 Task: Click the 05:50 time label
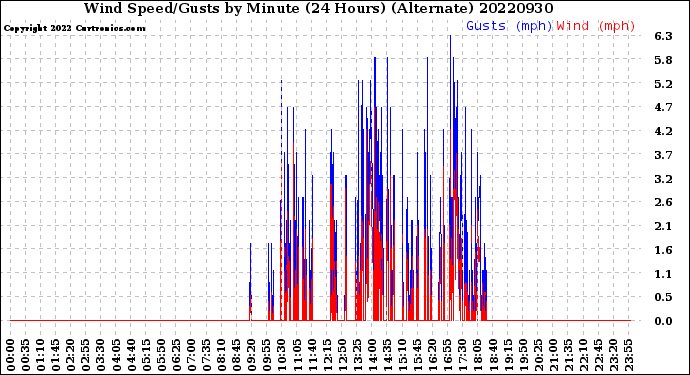(161, 355)
